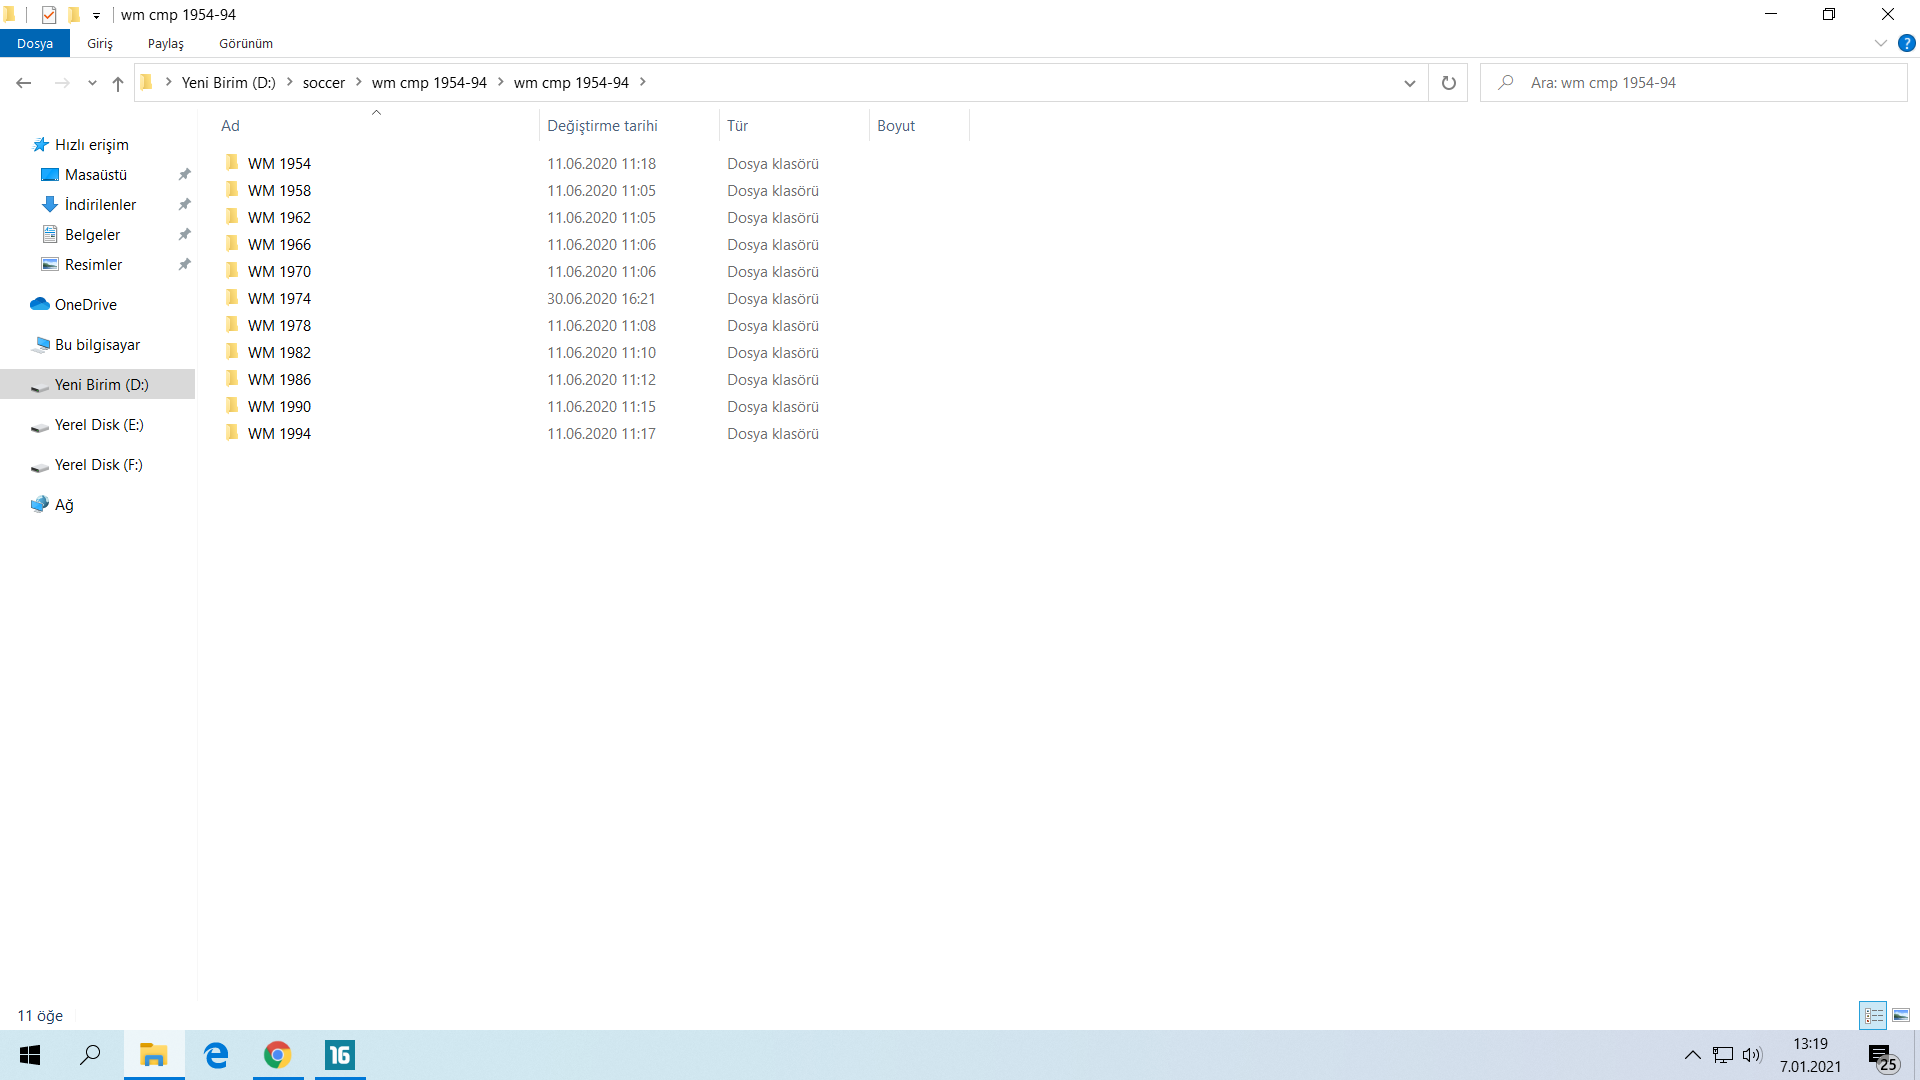The width and height of the screenshot is (1920, 1080).
Task: Open Chrome from the taskbar
Action: point(277,1055)
